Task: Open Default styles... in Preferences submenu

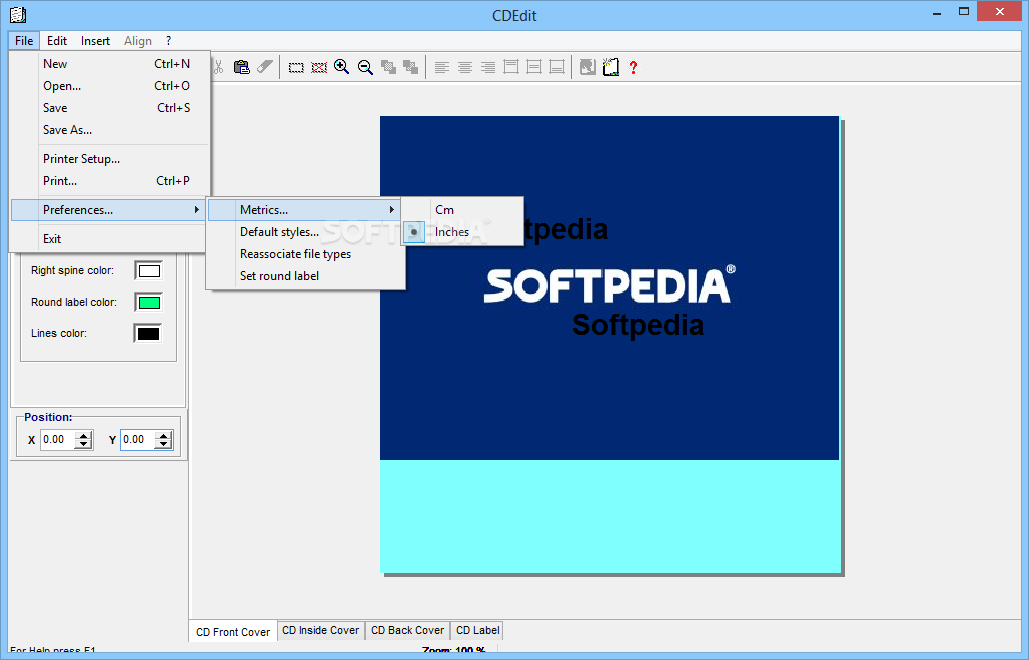Action: [x=305, y=232]
